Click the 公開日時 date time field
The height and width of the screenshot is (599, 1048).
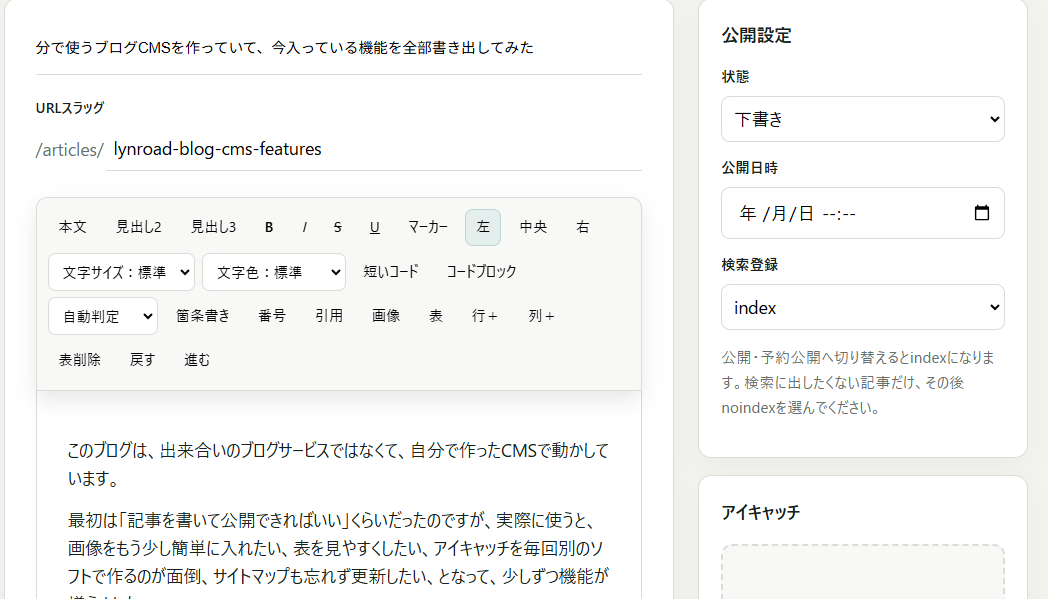point(862,213)
